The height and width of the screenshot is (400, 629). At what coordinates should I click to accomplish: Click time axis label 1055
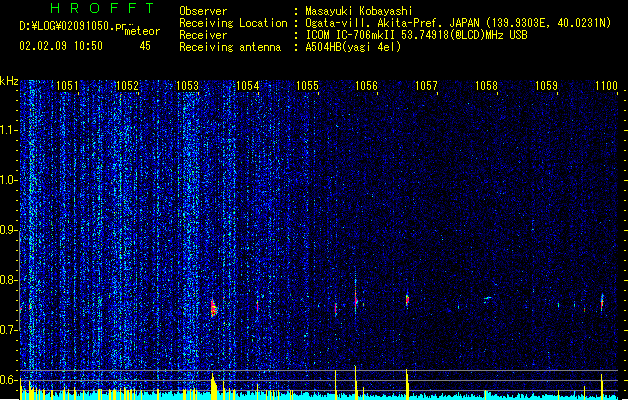(x=307, y=86)
